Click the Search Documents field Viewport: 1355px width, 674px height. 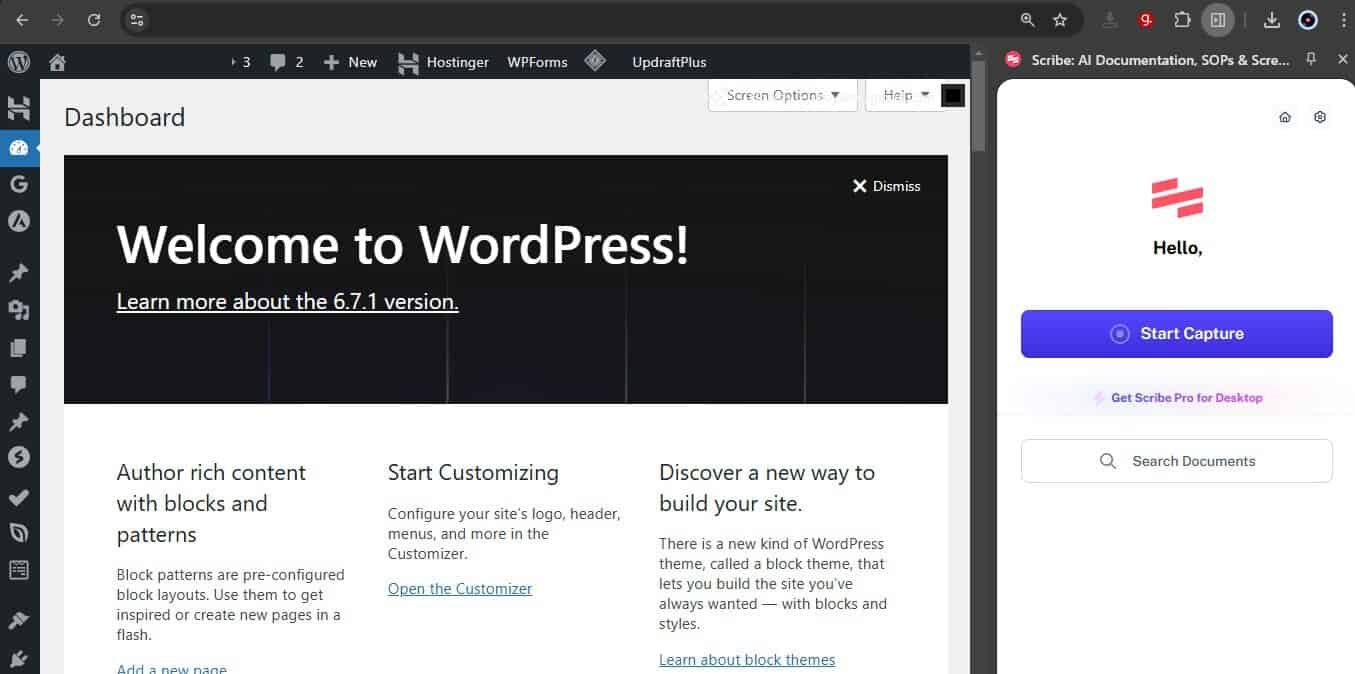pyautogui.click(x=1176, y=461)
